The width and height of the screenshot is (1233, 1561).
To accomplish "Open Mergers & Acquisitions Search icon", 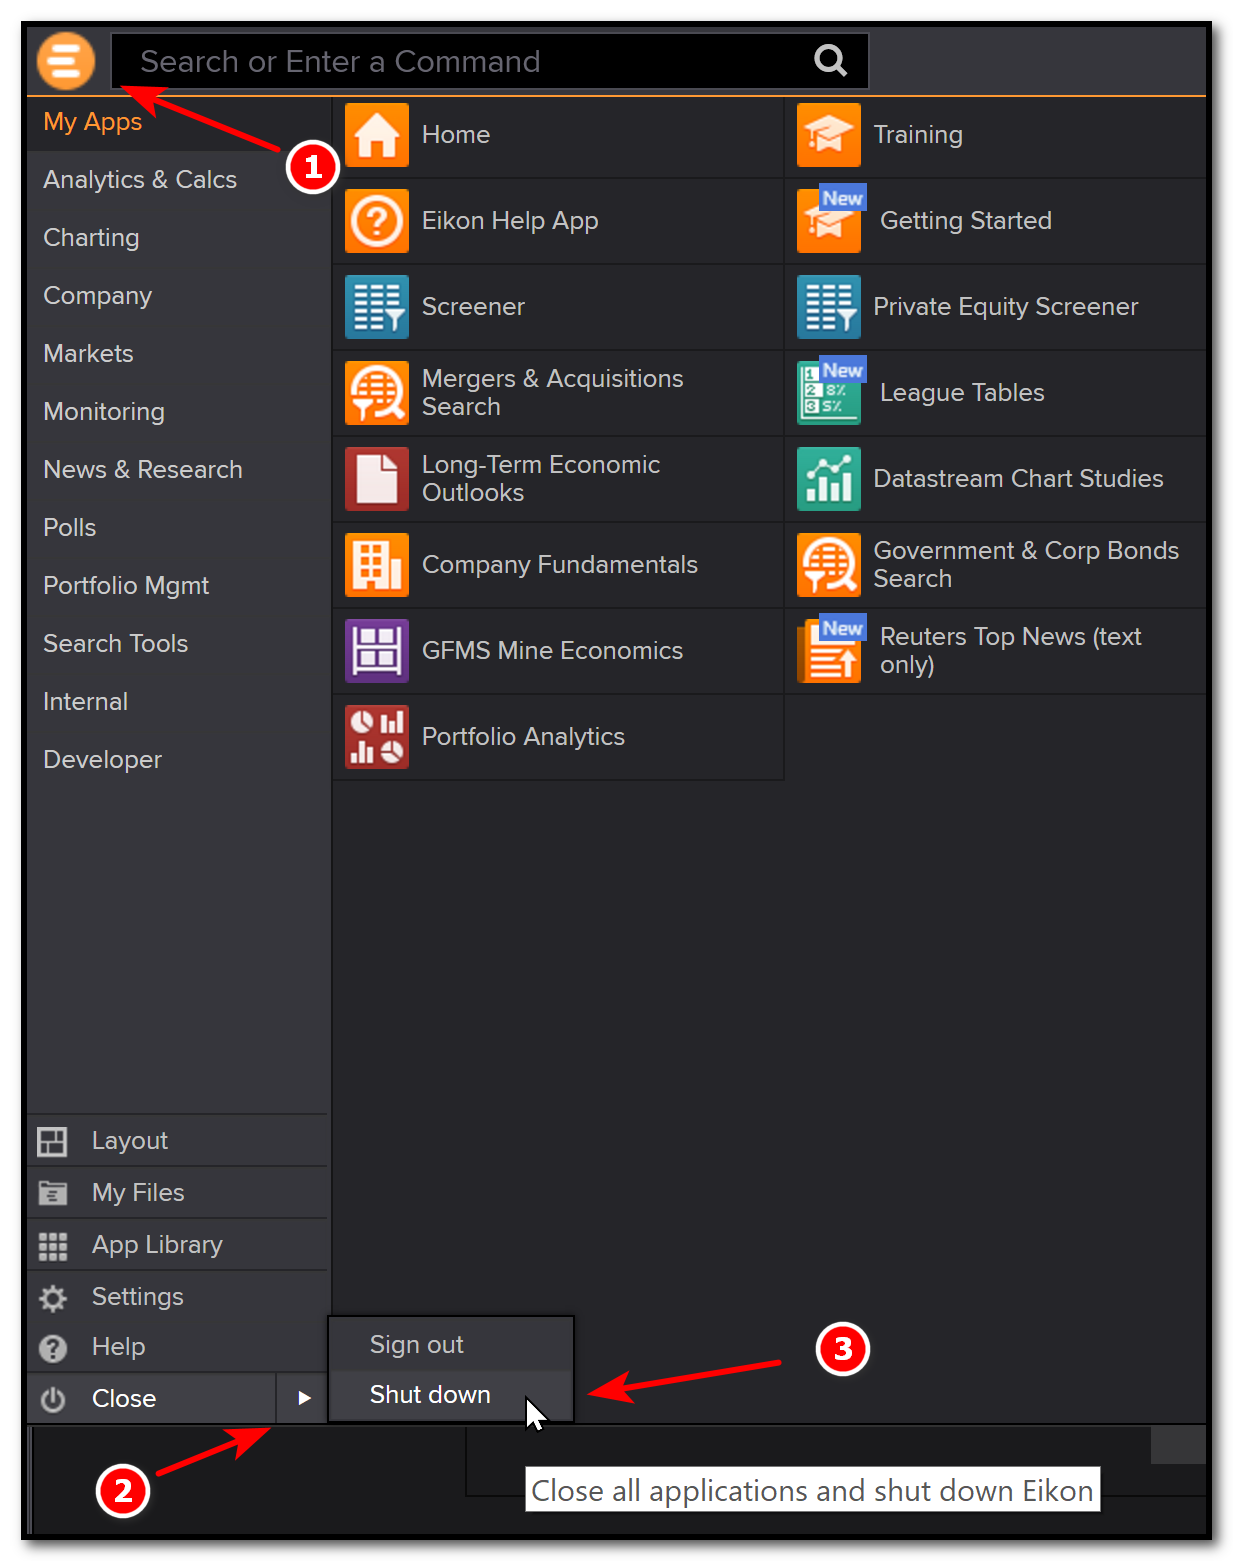I will pos(377,393).
